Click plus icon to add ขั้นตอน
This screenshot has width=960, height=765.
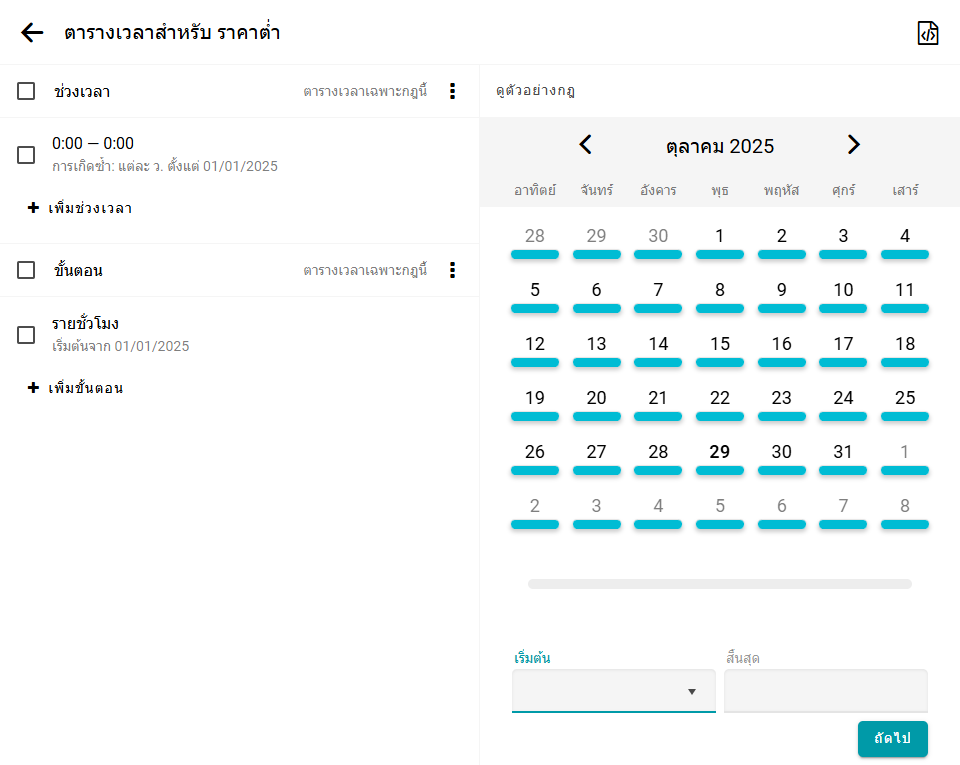[33, 388]
